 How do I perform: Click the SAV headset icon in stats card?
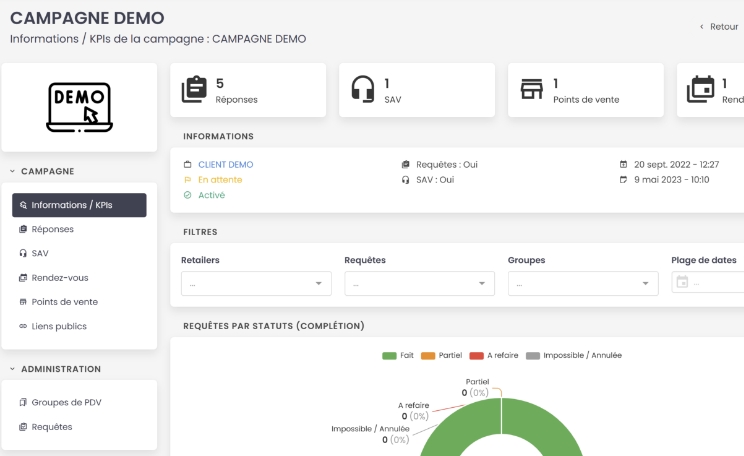pos(363,89)
